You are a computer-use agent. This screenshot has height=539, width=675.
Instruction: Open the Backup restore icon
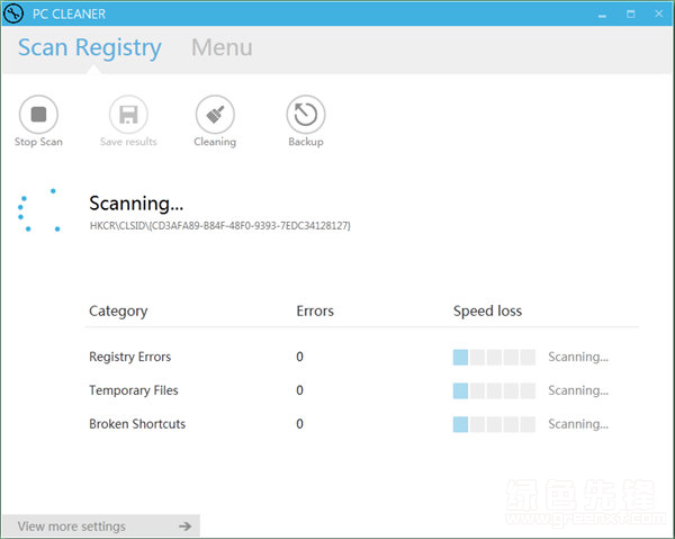click(306, 115)
